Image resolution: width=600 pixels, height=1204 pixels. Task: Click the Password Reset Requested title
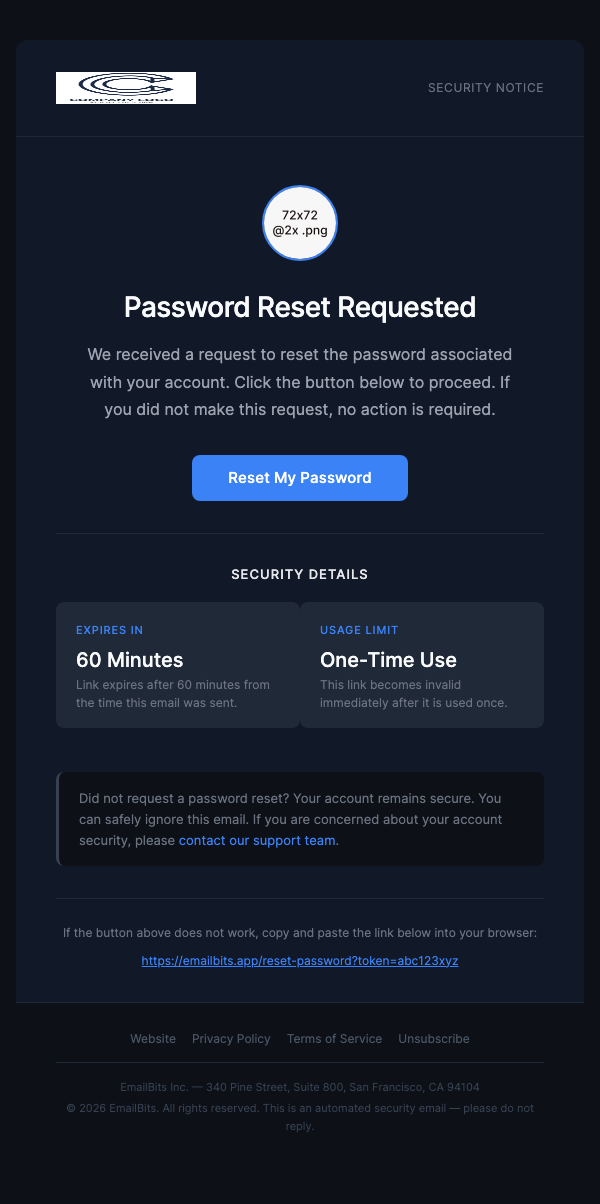click(299, 307)
